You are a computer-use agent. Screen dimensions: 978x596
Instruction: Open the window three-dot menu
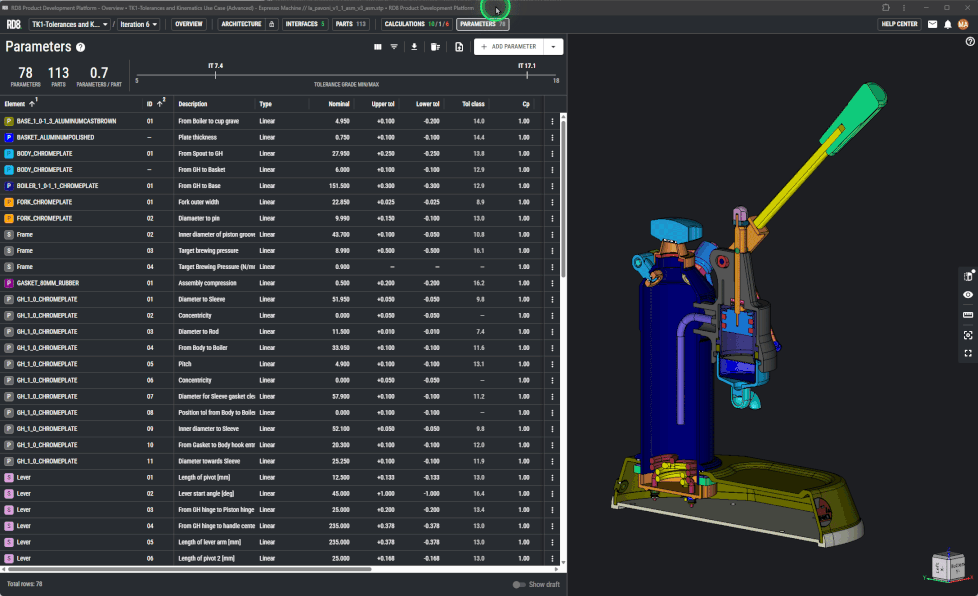tap(904, 7)
